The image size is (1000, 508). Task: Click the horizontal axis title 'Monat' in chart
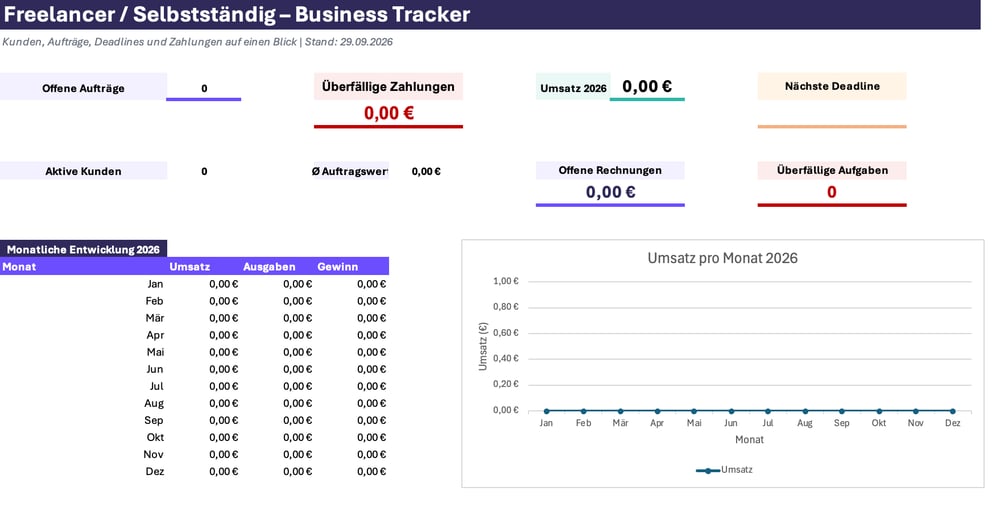[x=749, y=439]
